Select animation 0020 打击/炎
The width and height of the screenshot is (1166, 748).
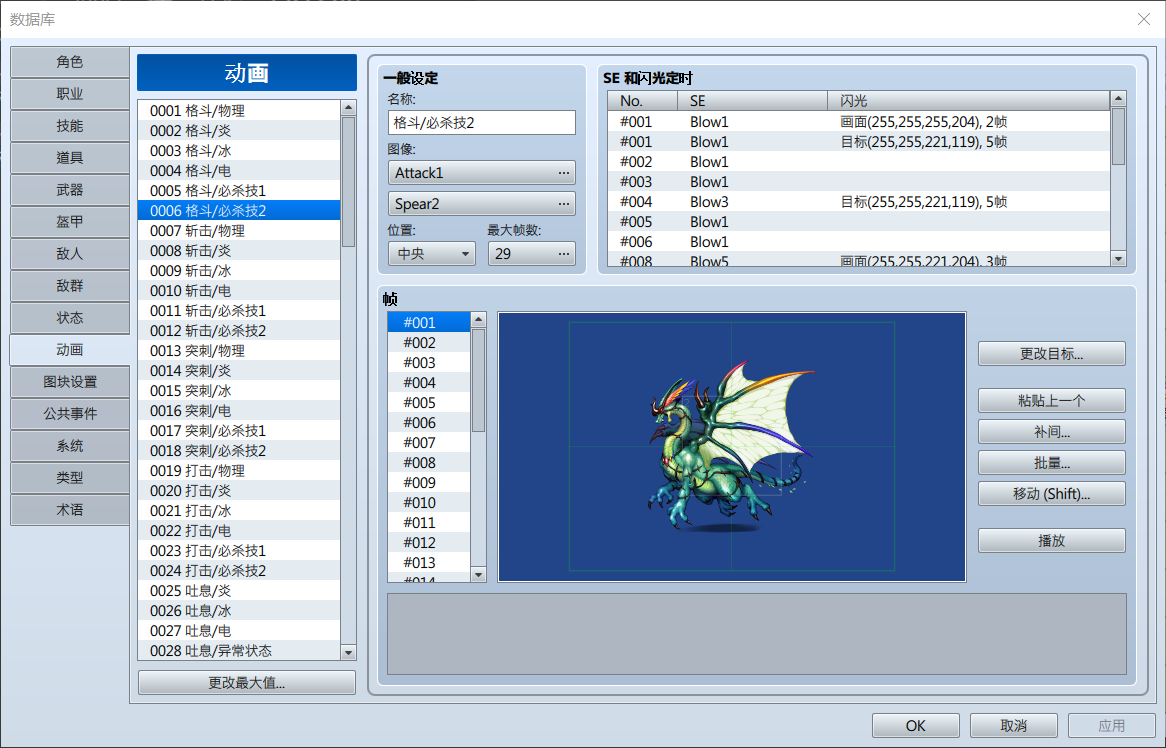239,491
